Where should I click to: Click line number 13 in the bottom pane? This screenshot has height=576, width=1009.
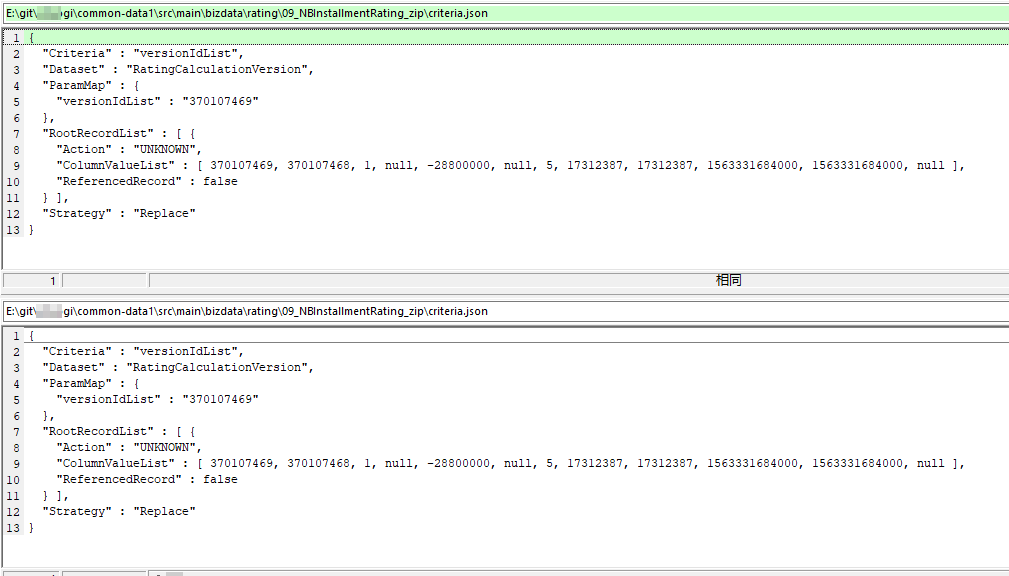[x=13, y=527]
